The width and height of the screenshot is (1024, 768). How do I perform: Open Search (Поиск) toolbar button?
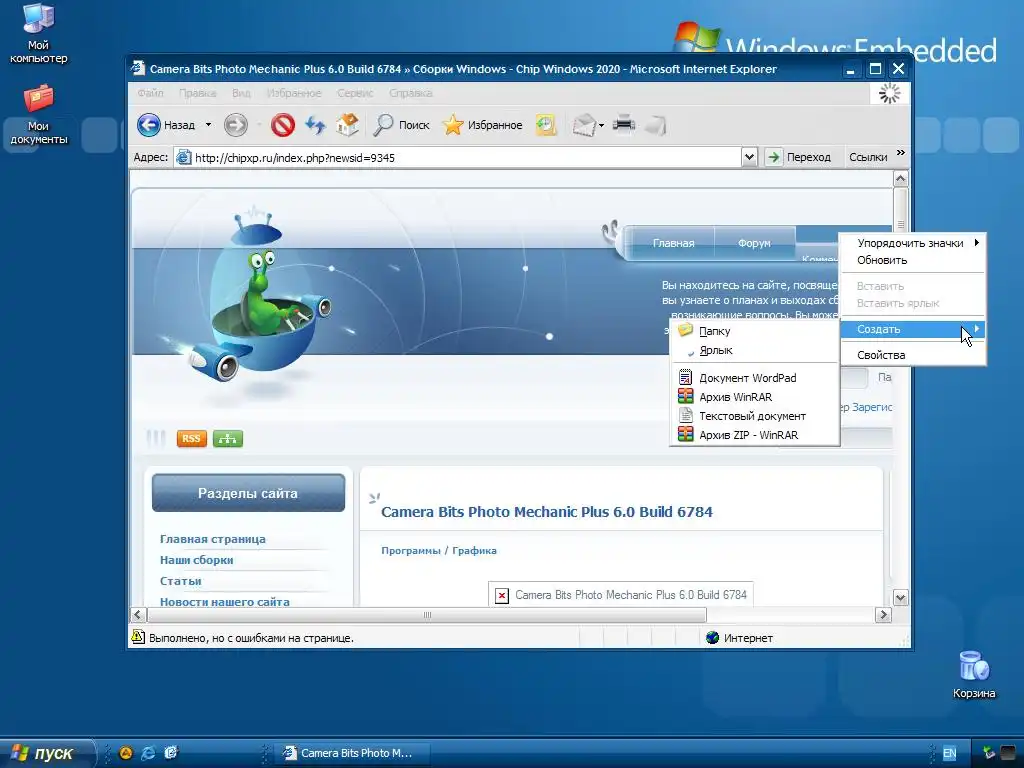coord(401,125)
